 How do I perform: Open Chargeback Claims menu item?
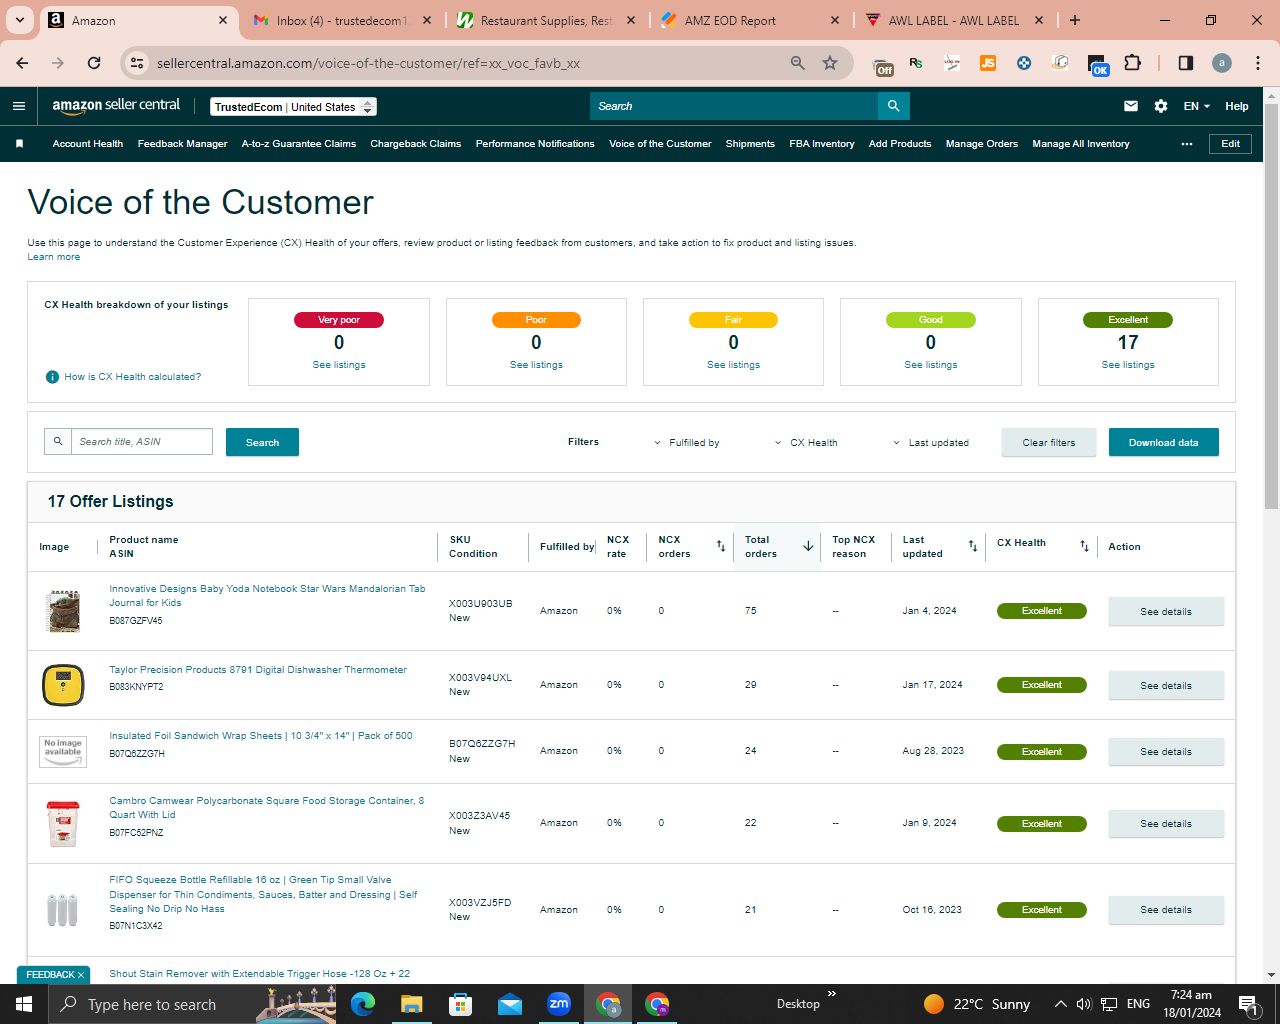[416, 144]
